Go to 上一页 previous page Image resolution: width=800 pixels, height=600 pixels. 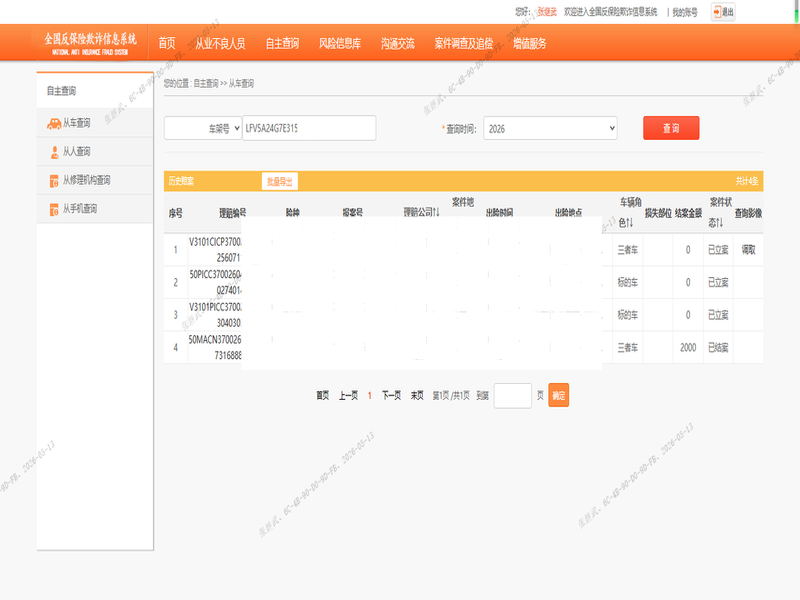tap(348, 395)
